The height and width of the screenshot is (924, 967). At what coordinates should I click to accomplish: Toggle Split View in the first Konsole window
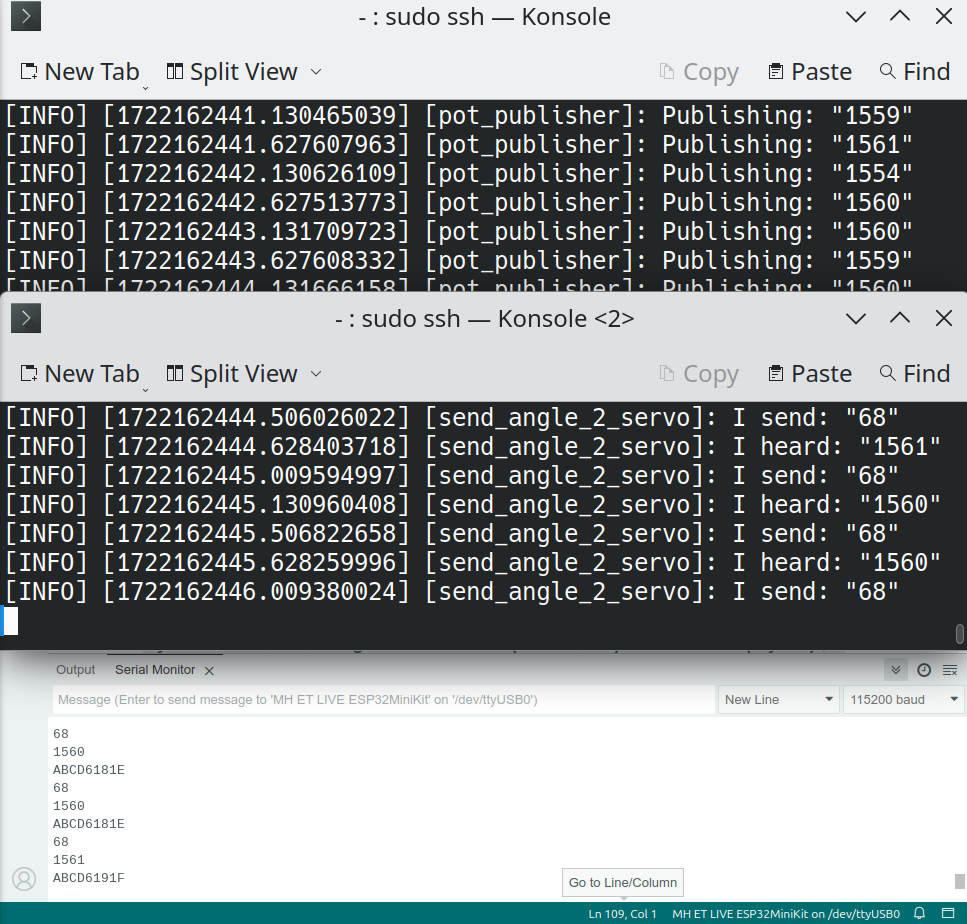click(232, 72)
